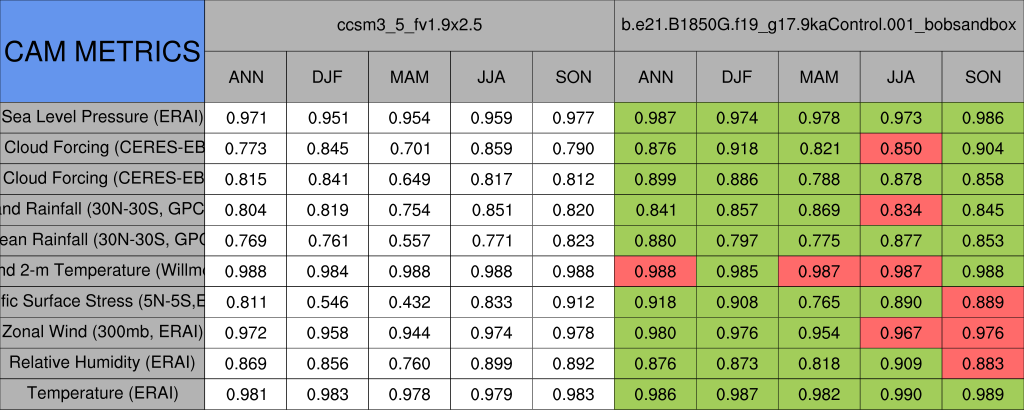This screenshot has width=1024, height=410.
Task: Open the b.e21.B1850G 9kaControl model header
Action: (x=819, y=26)
